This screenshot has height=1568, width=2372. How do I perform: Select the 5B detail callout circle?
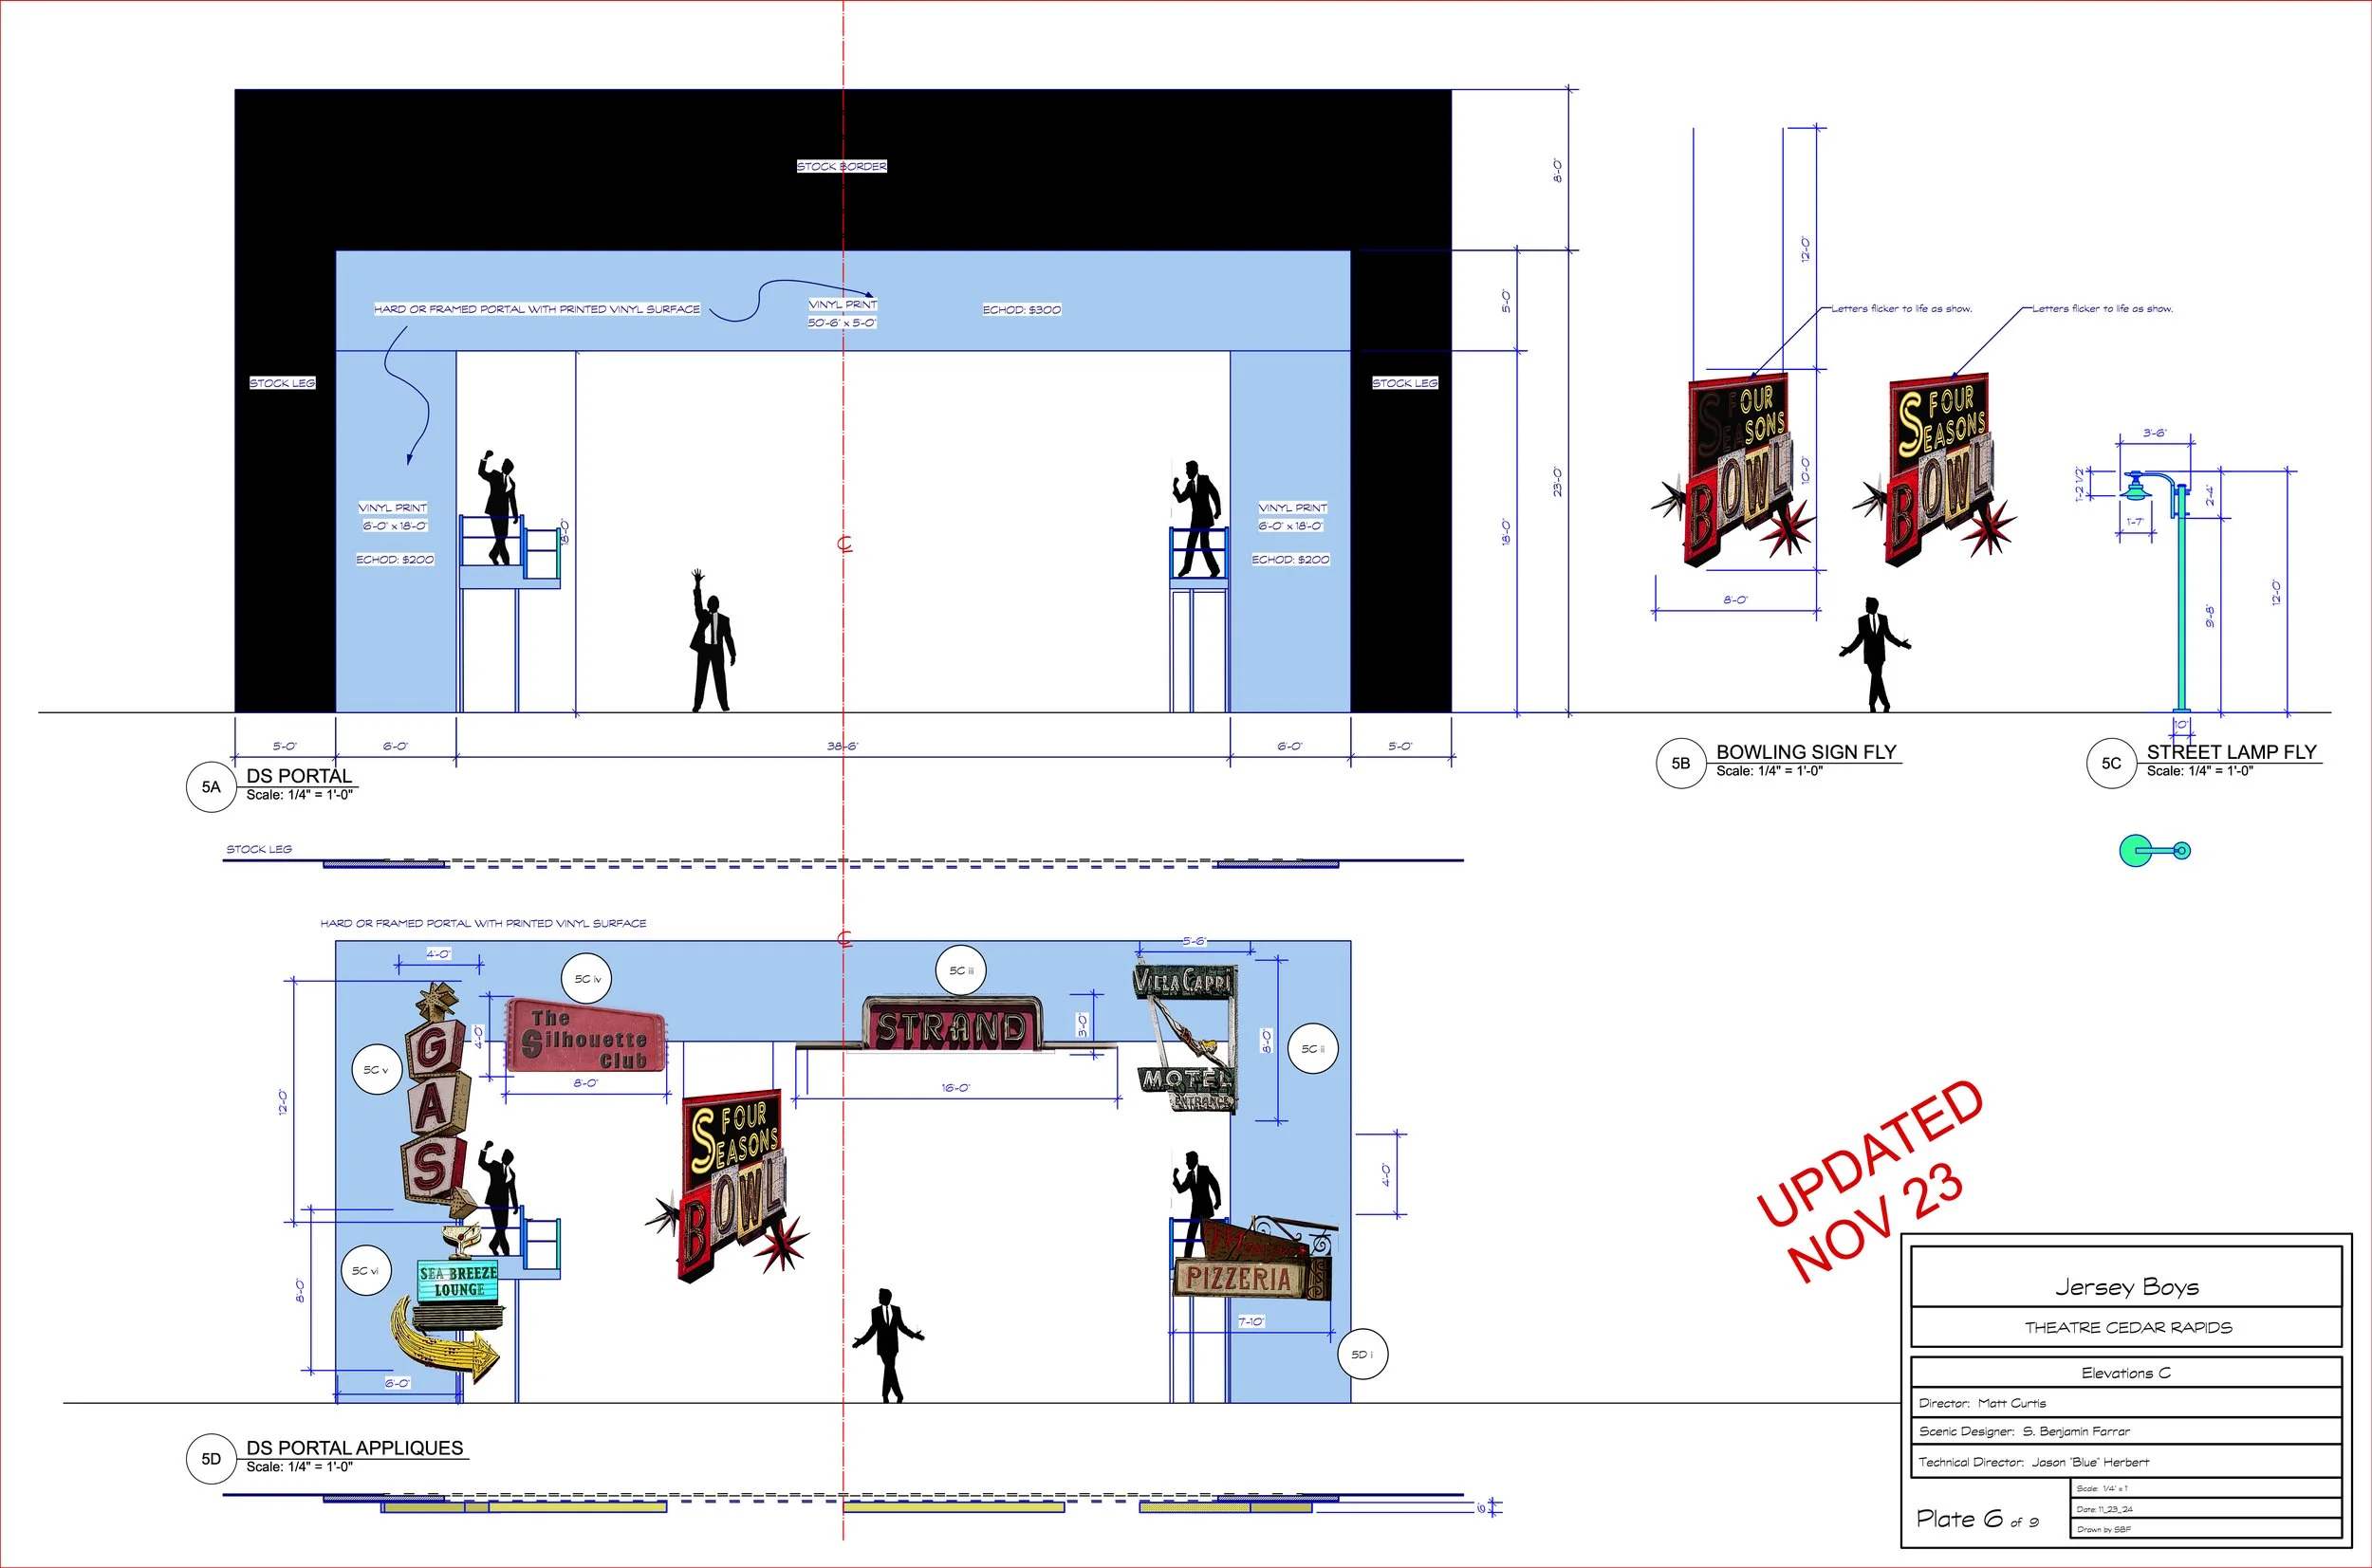tap(1681, 763)
